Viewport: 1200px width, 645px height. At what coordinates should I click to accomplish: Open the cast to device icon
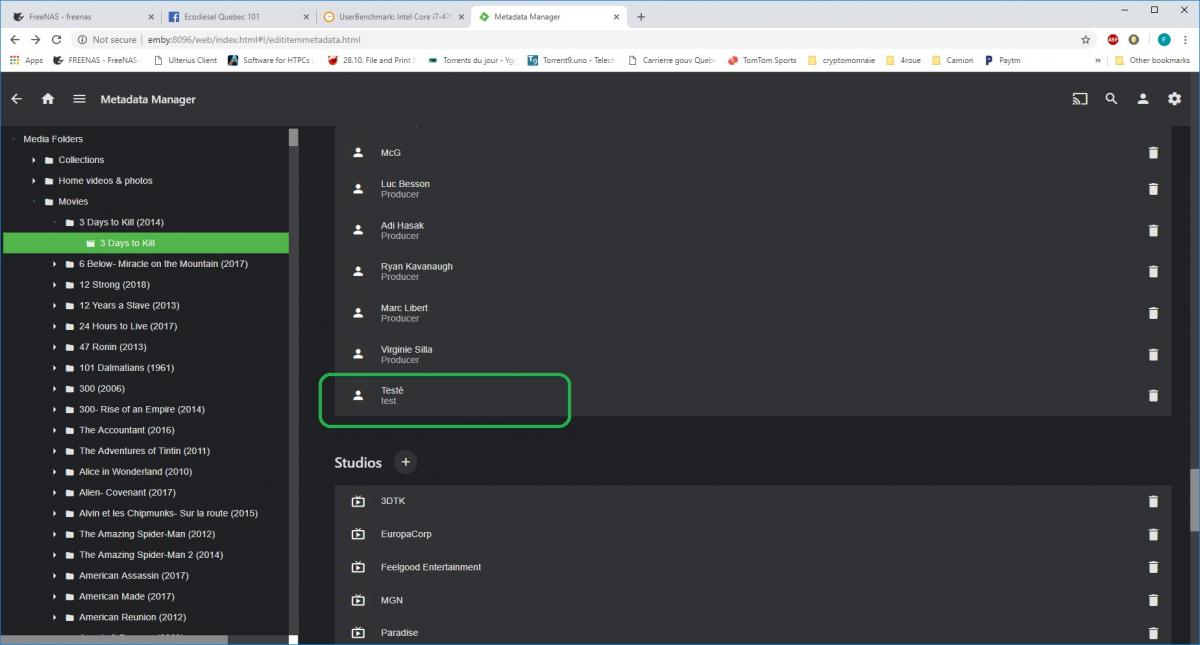[x=1080, y=99]
